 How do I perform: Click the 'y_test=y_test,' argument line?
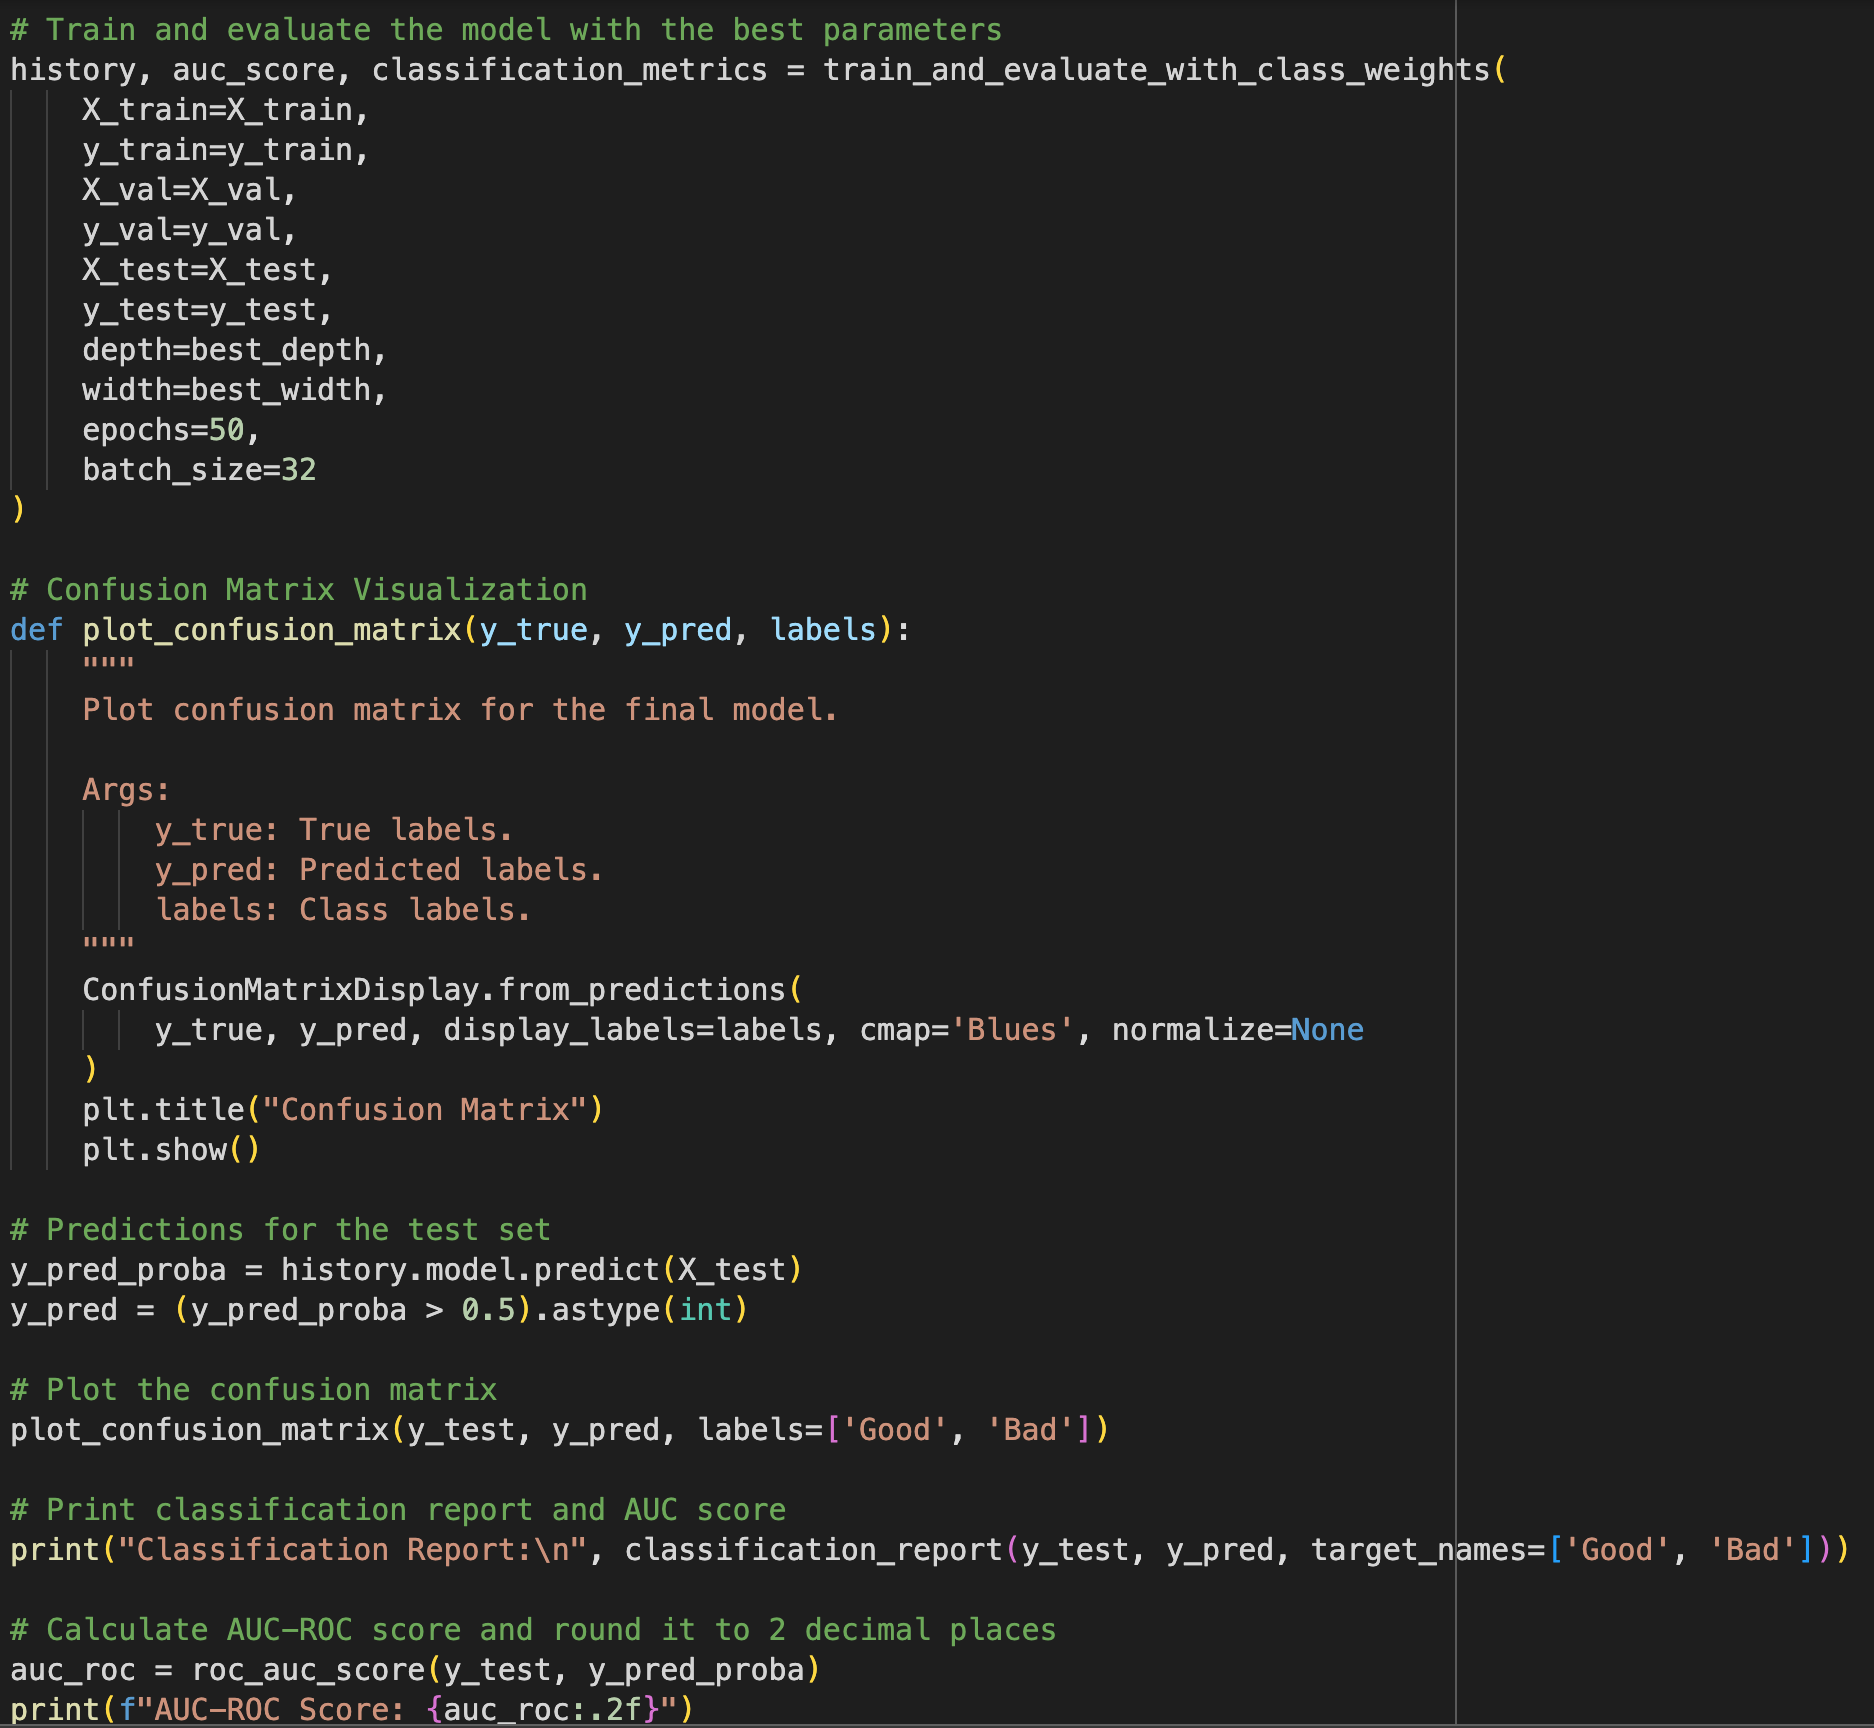coord(208,310)
